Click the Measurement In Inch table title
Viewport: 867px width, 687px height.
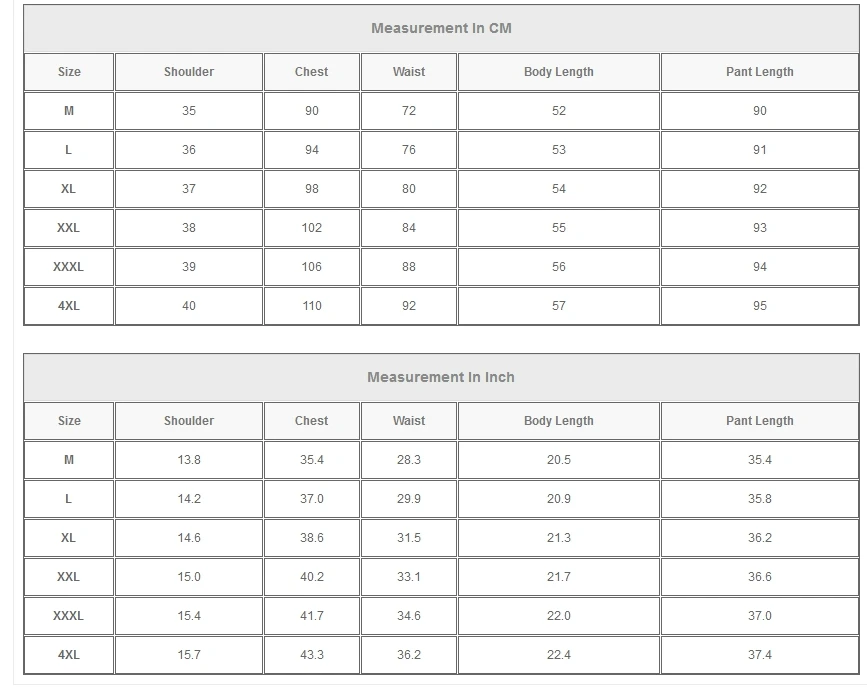441,377
